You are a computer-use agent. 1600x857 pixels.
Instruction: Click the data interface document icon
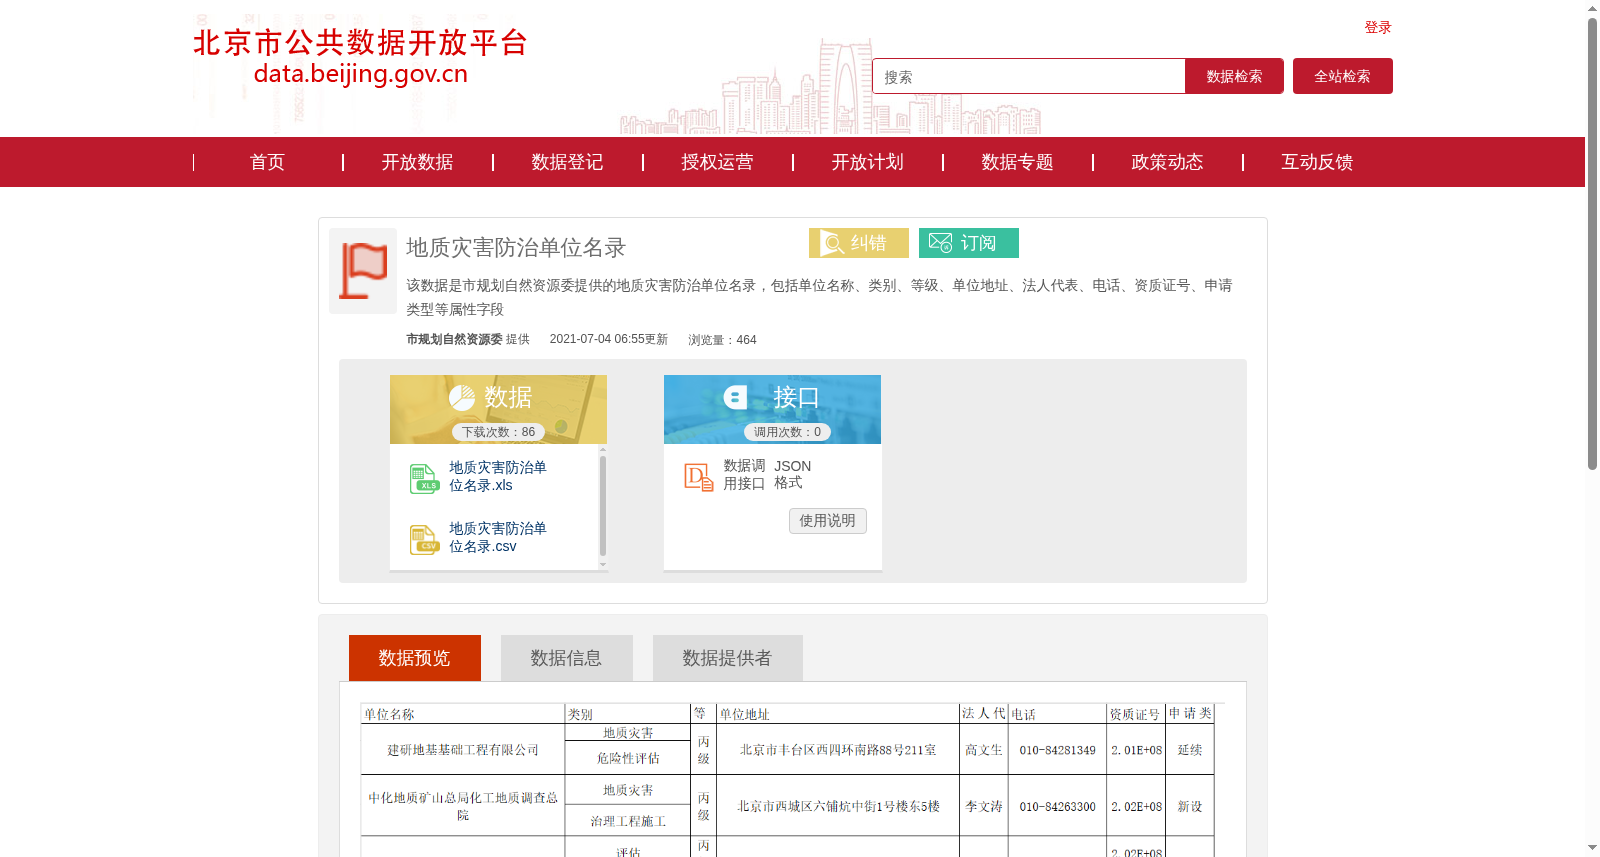(698, 476)
